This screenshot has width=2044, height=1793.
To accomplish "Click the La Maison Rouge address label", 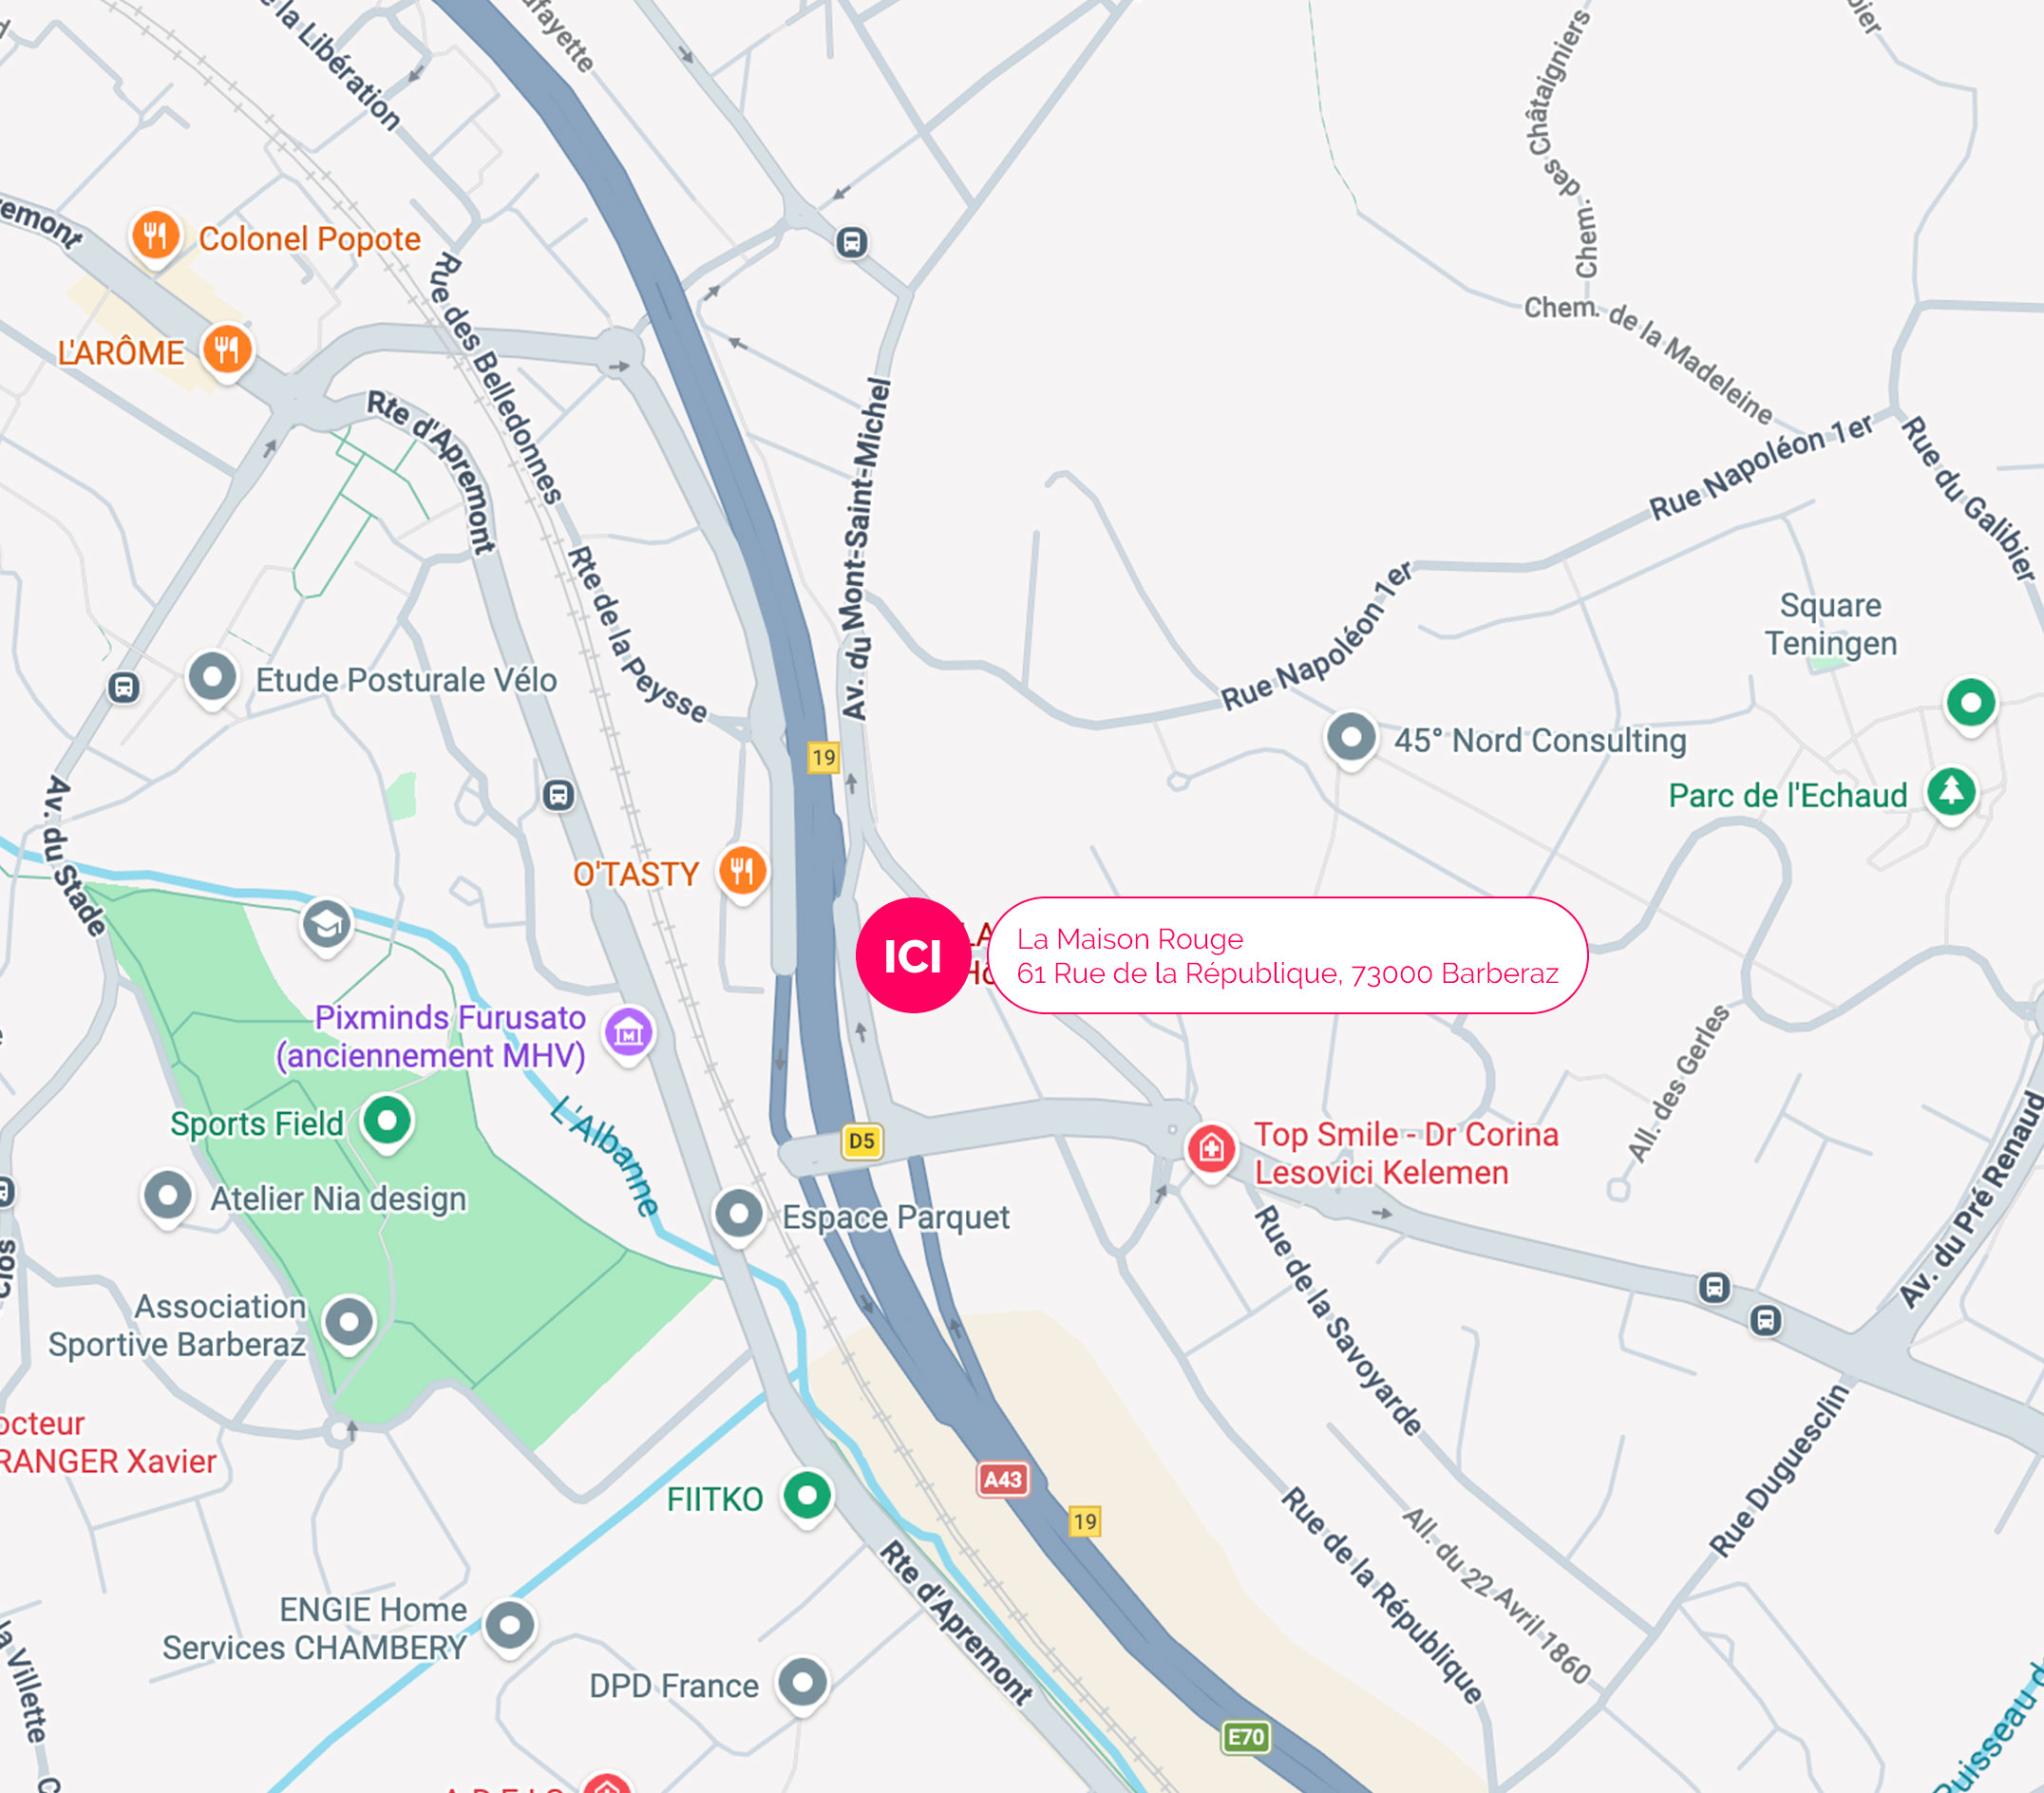I will pos(1288,956).
